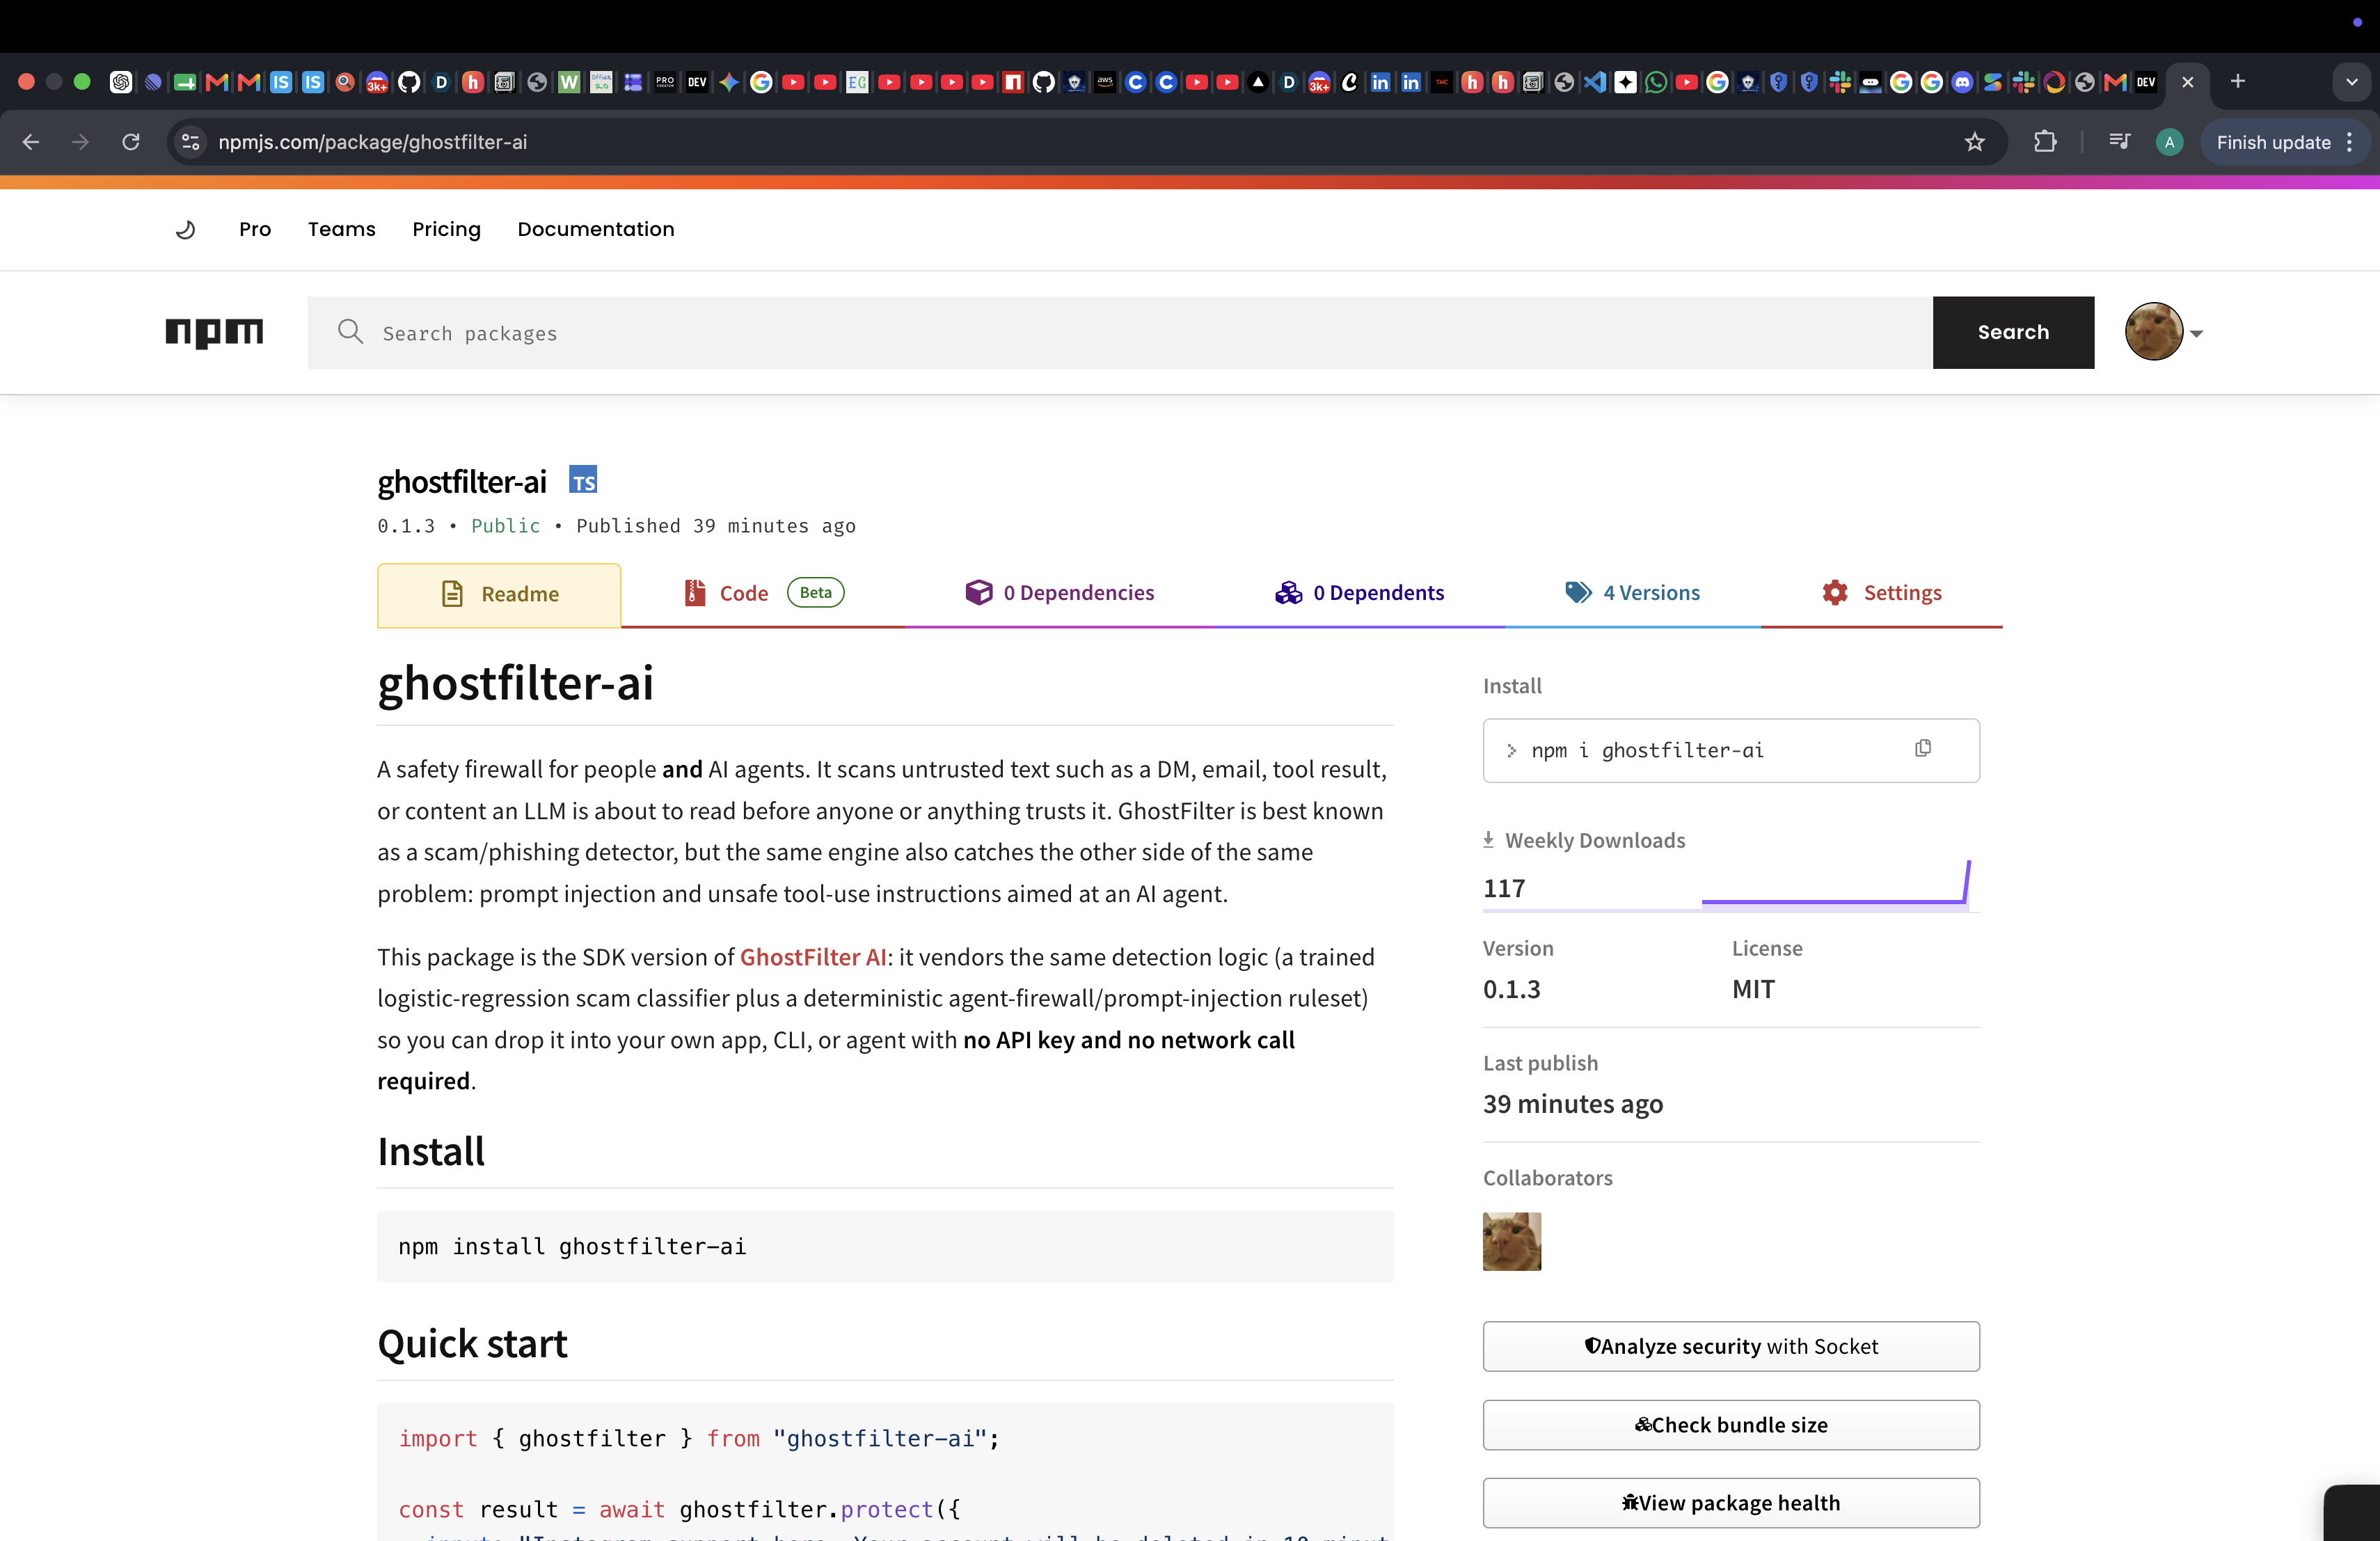Click the black Search button
Viewport: 2380px width, 1541px height.
[2013, 332]
